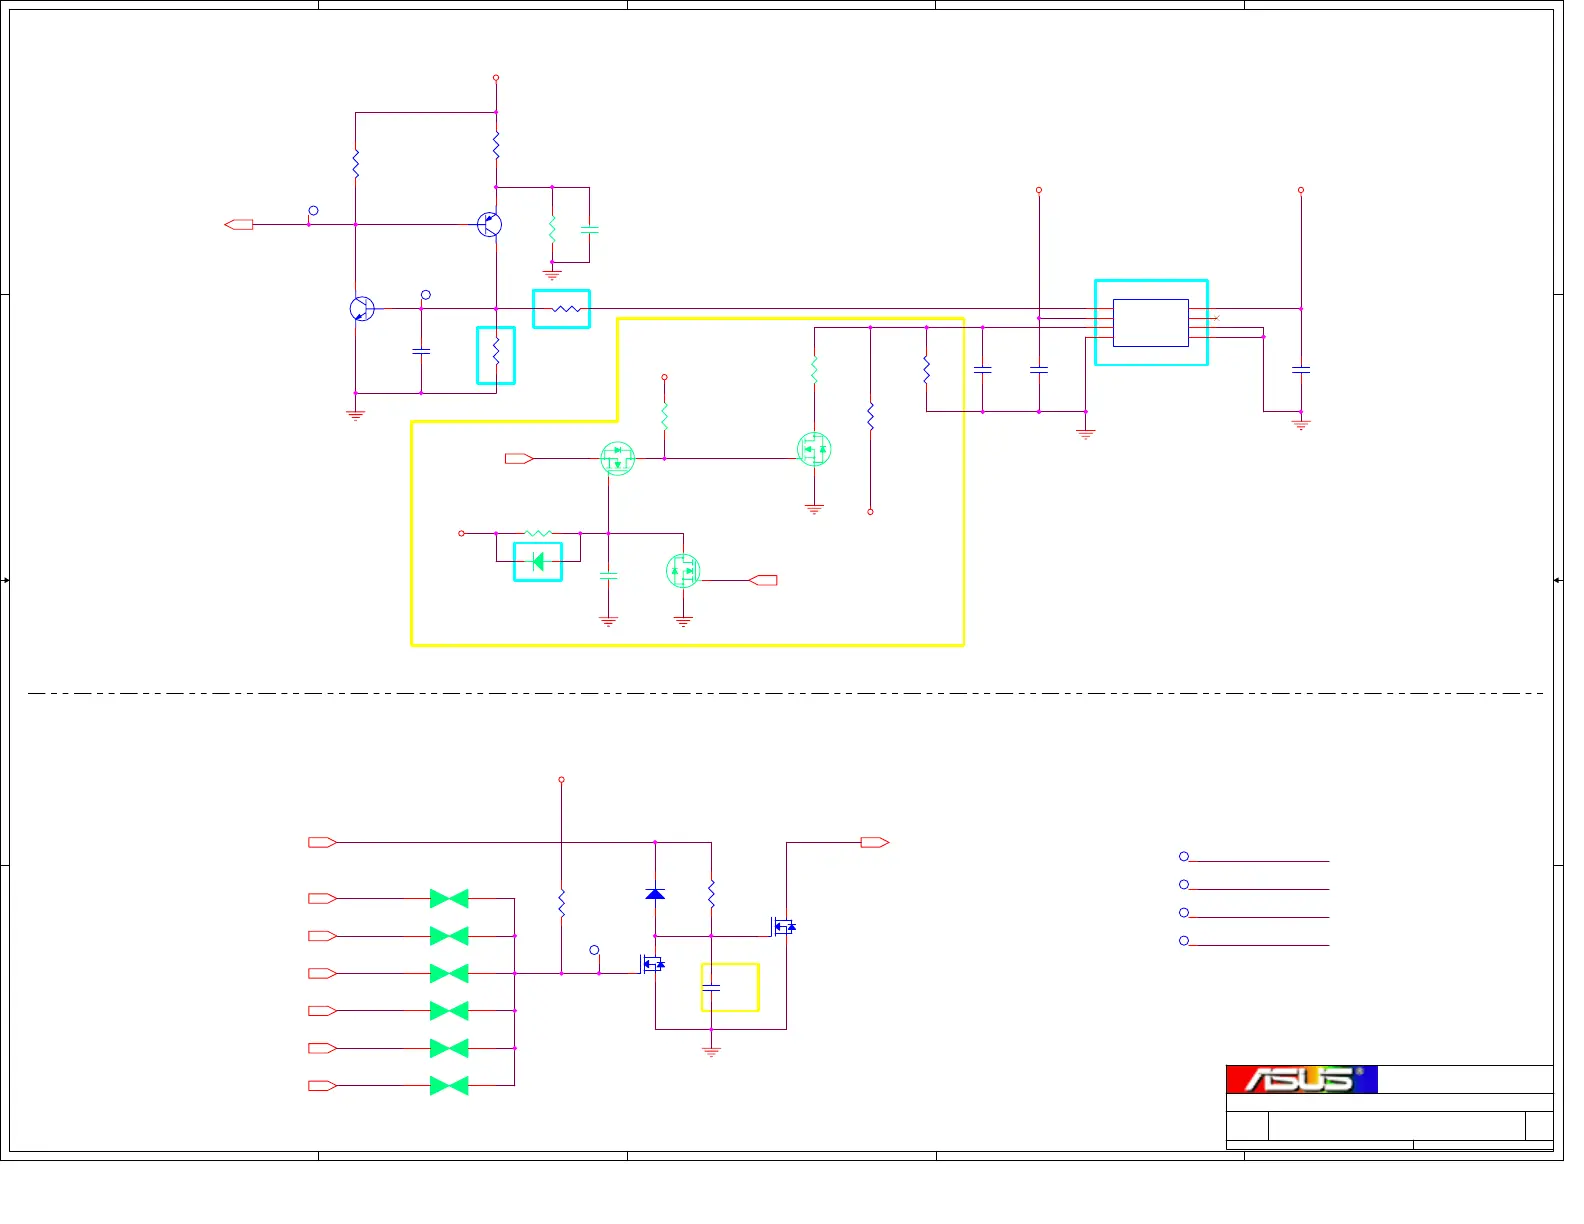Click the upper blue PNP transistor symbol

(489, 225)
